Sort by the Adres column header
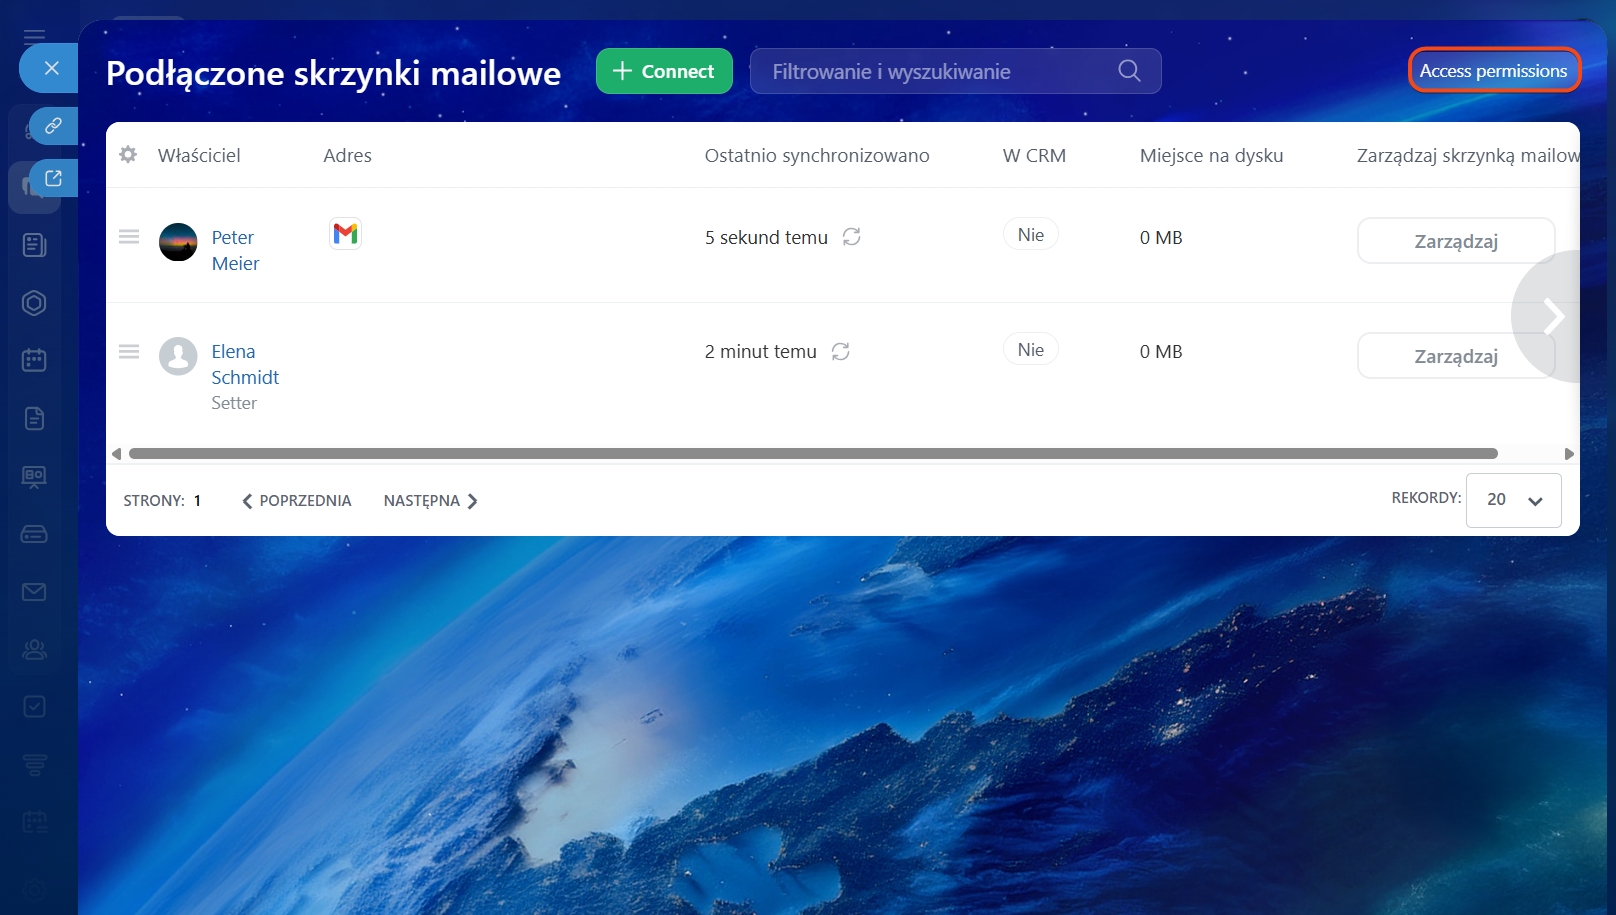The image size is (1616, 915). tap(347, 156)
